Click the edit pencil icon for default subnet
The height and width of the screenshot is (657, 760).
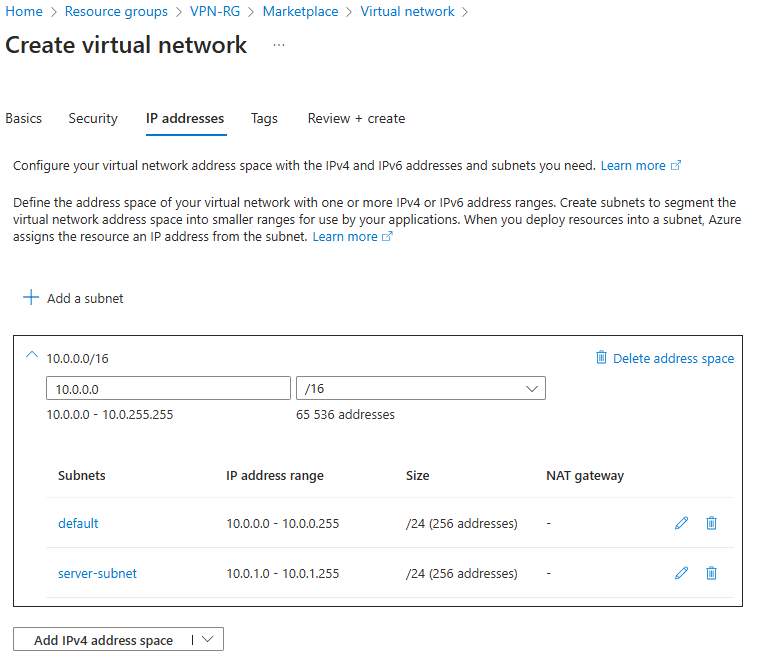(681, 523)
